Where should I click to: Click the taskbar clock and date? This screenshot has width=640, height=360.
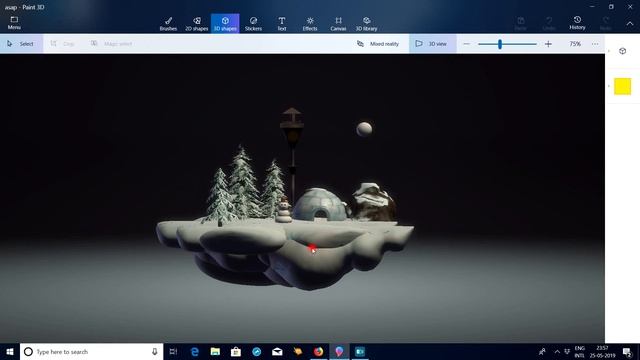pyautogui.click(x=602, y=351)
